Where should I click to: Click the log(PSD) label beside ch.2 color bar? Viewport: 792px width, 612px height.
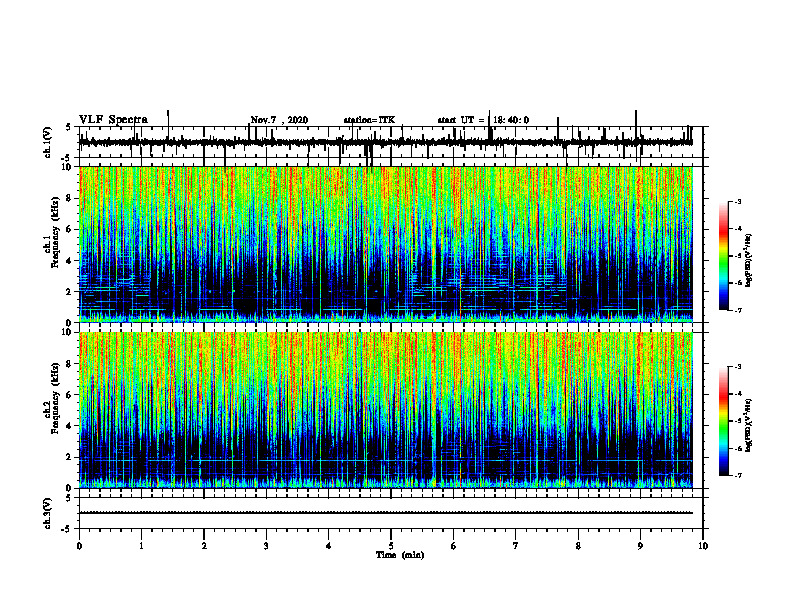(x=749, y=425)
